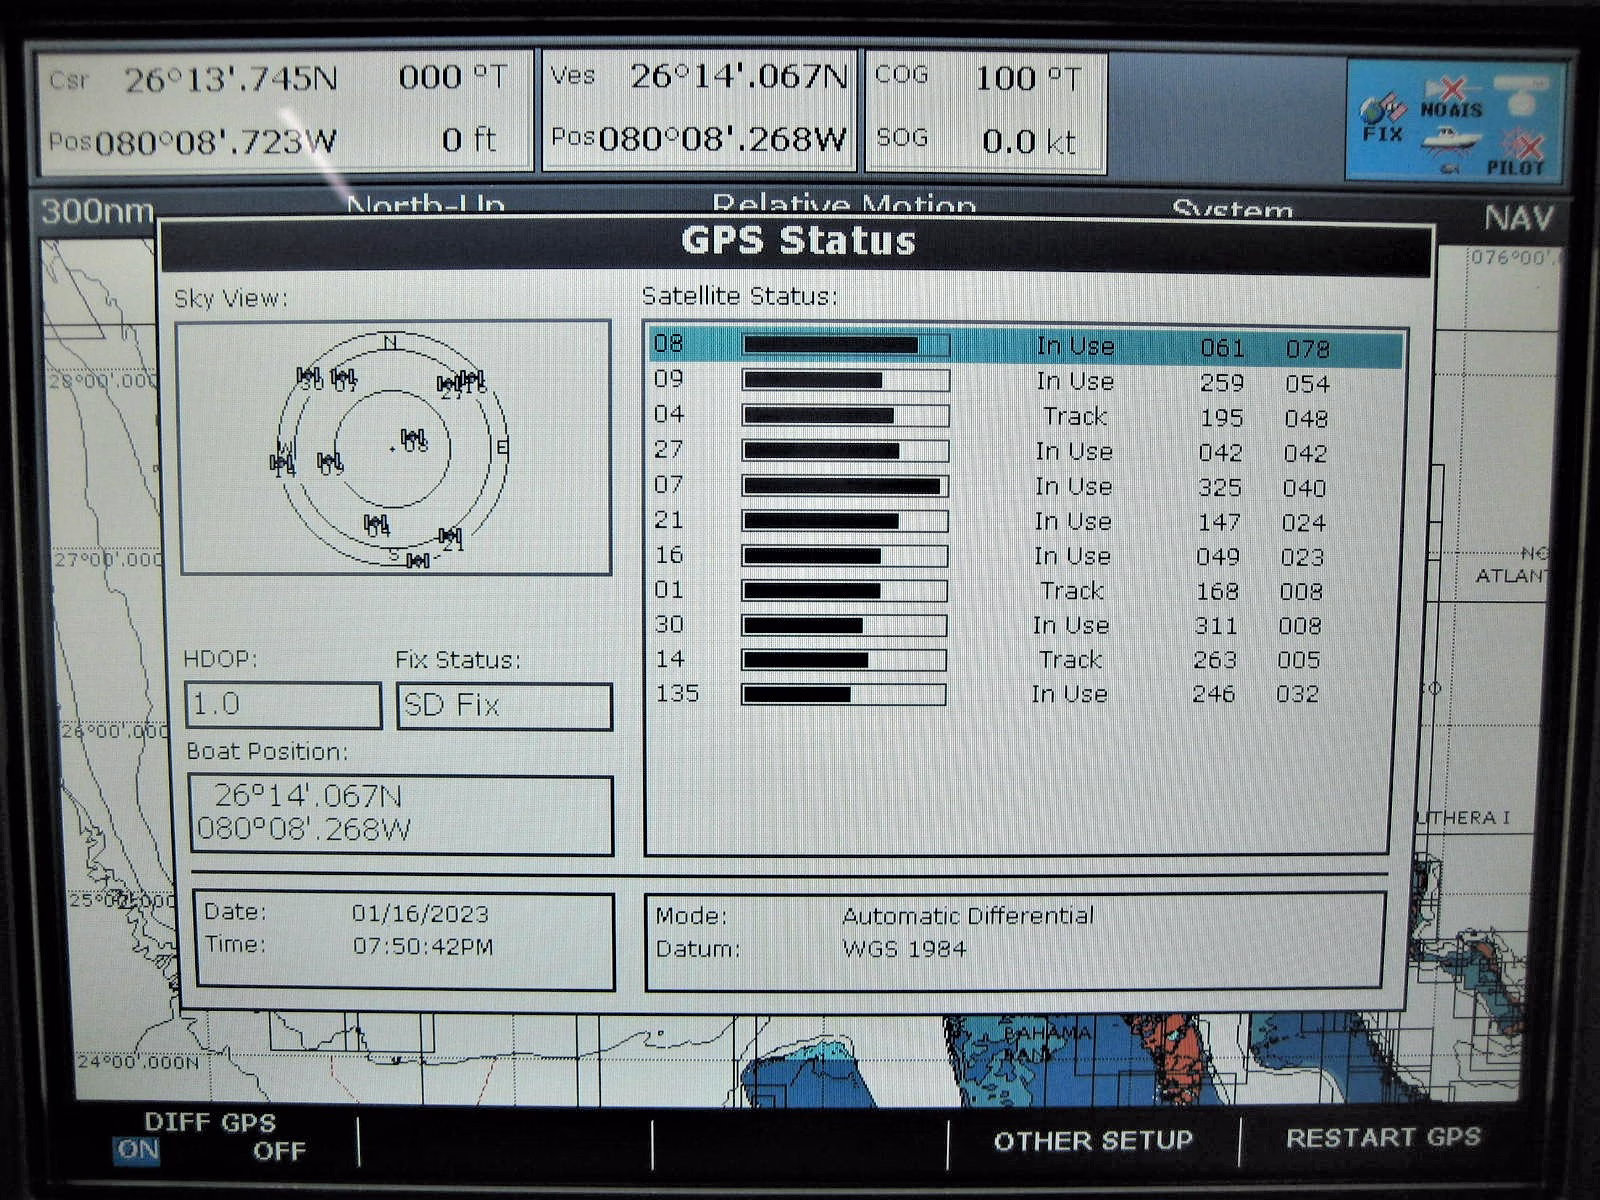The height and width of the screenshot is (1200, 1600).
Task: Click the boat icon in status panel
Action: (x=1451, y=141)
